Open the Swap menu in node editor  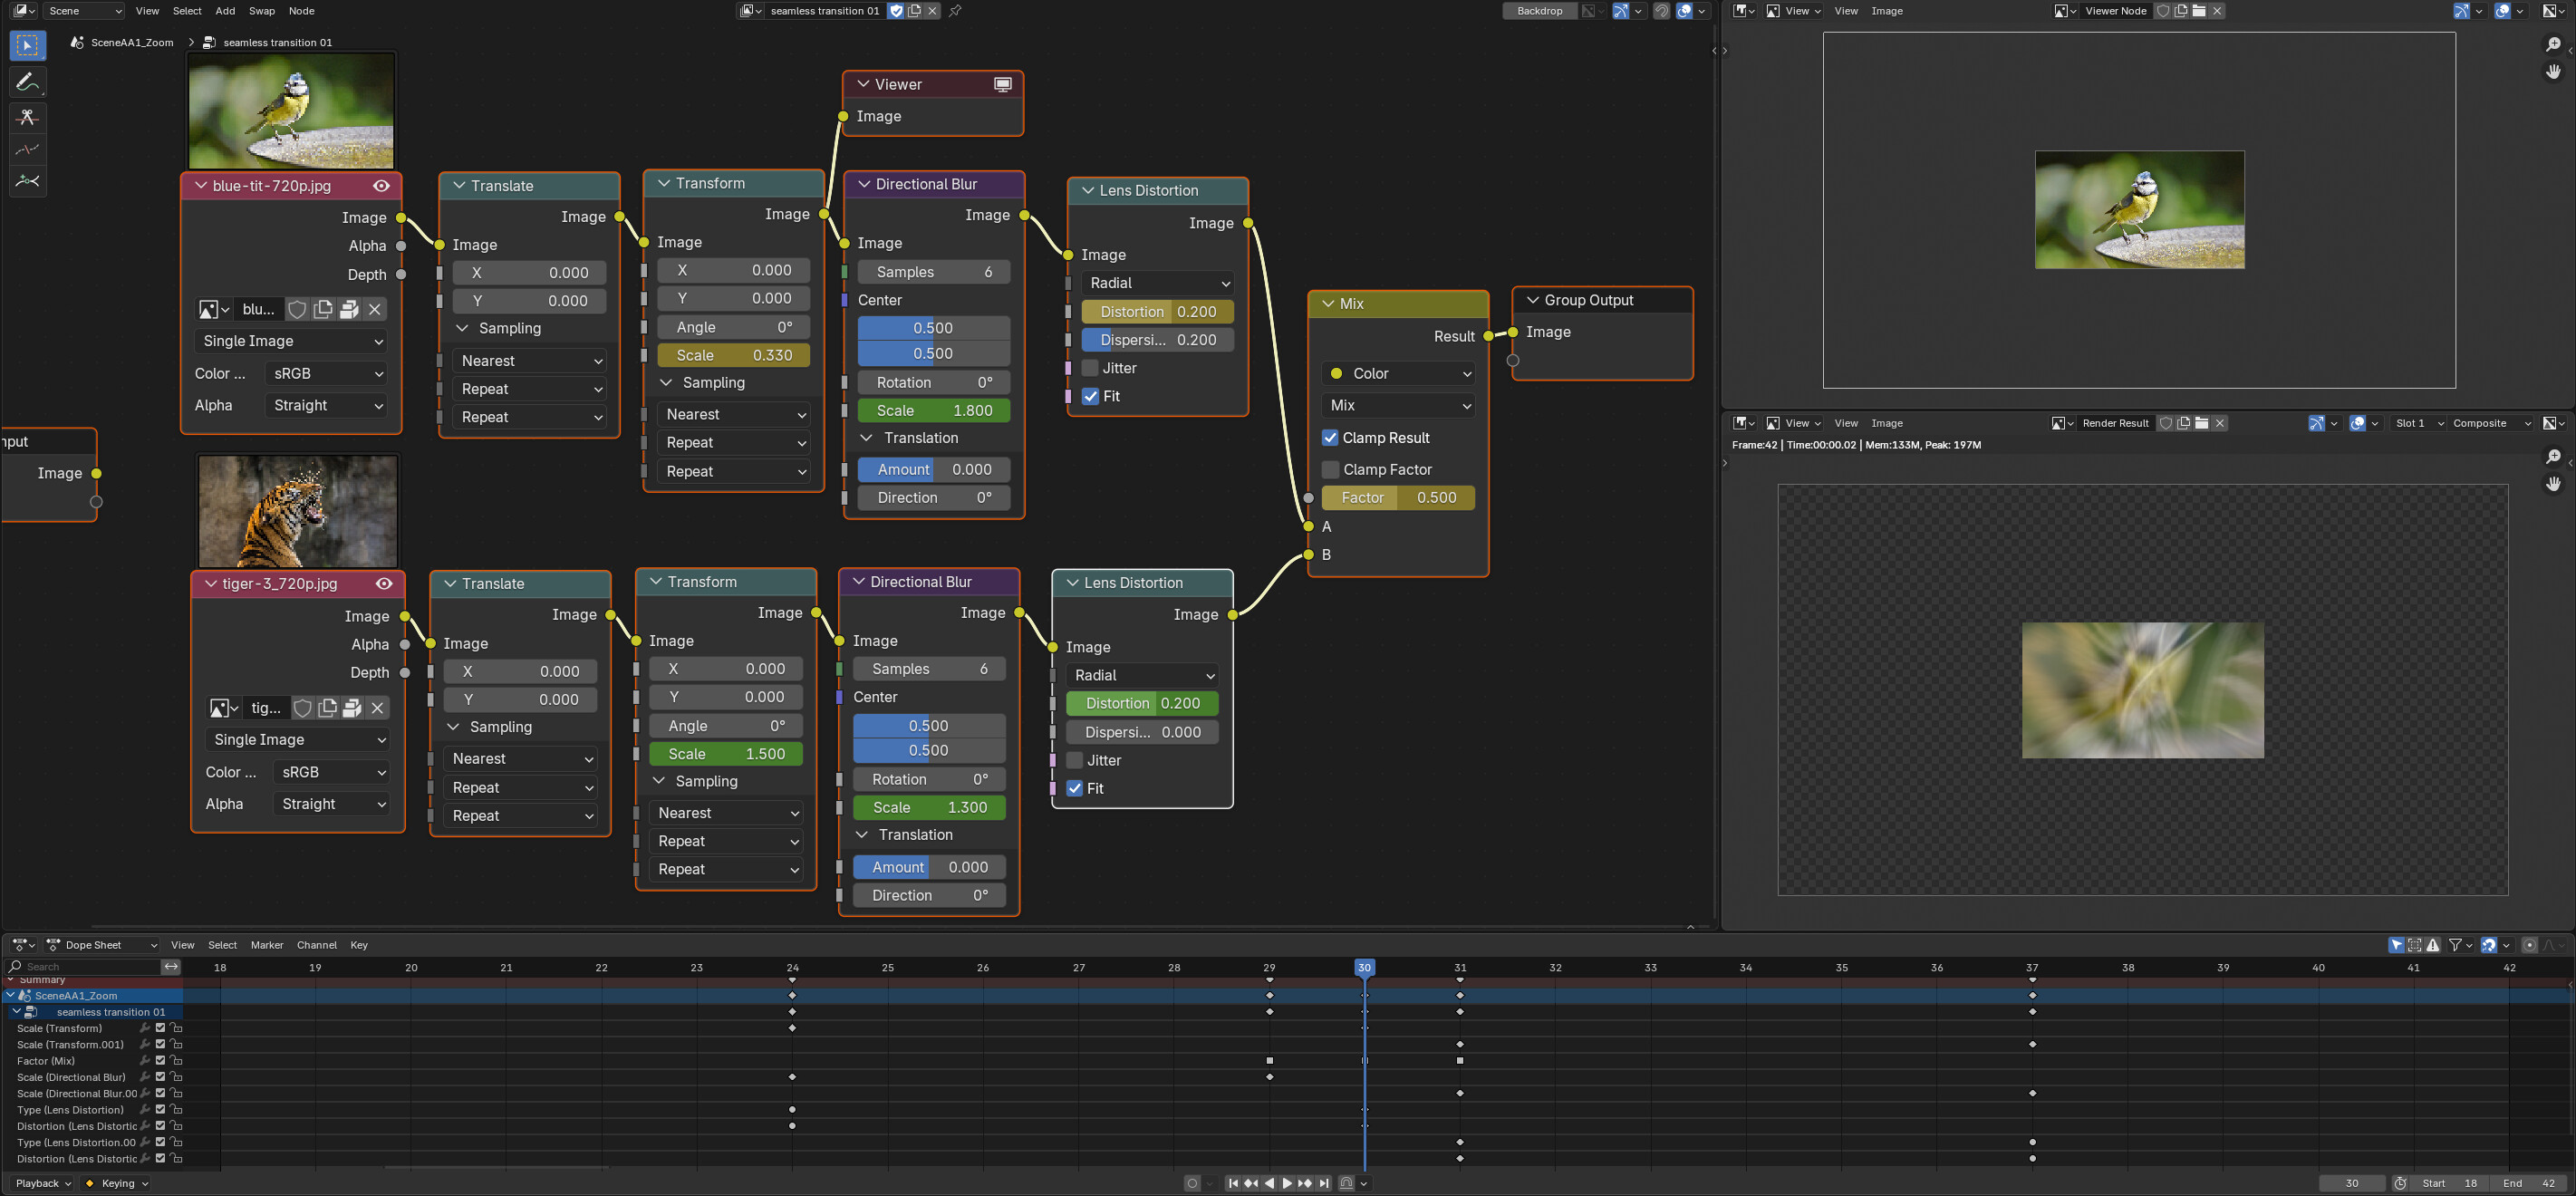tap(262, 11)
